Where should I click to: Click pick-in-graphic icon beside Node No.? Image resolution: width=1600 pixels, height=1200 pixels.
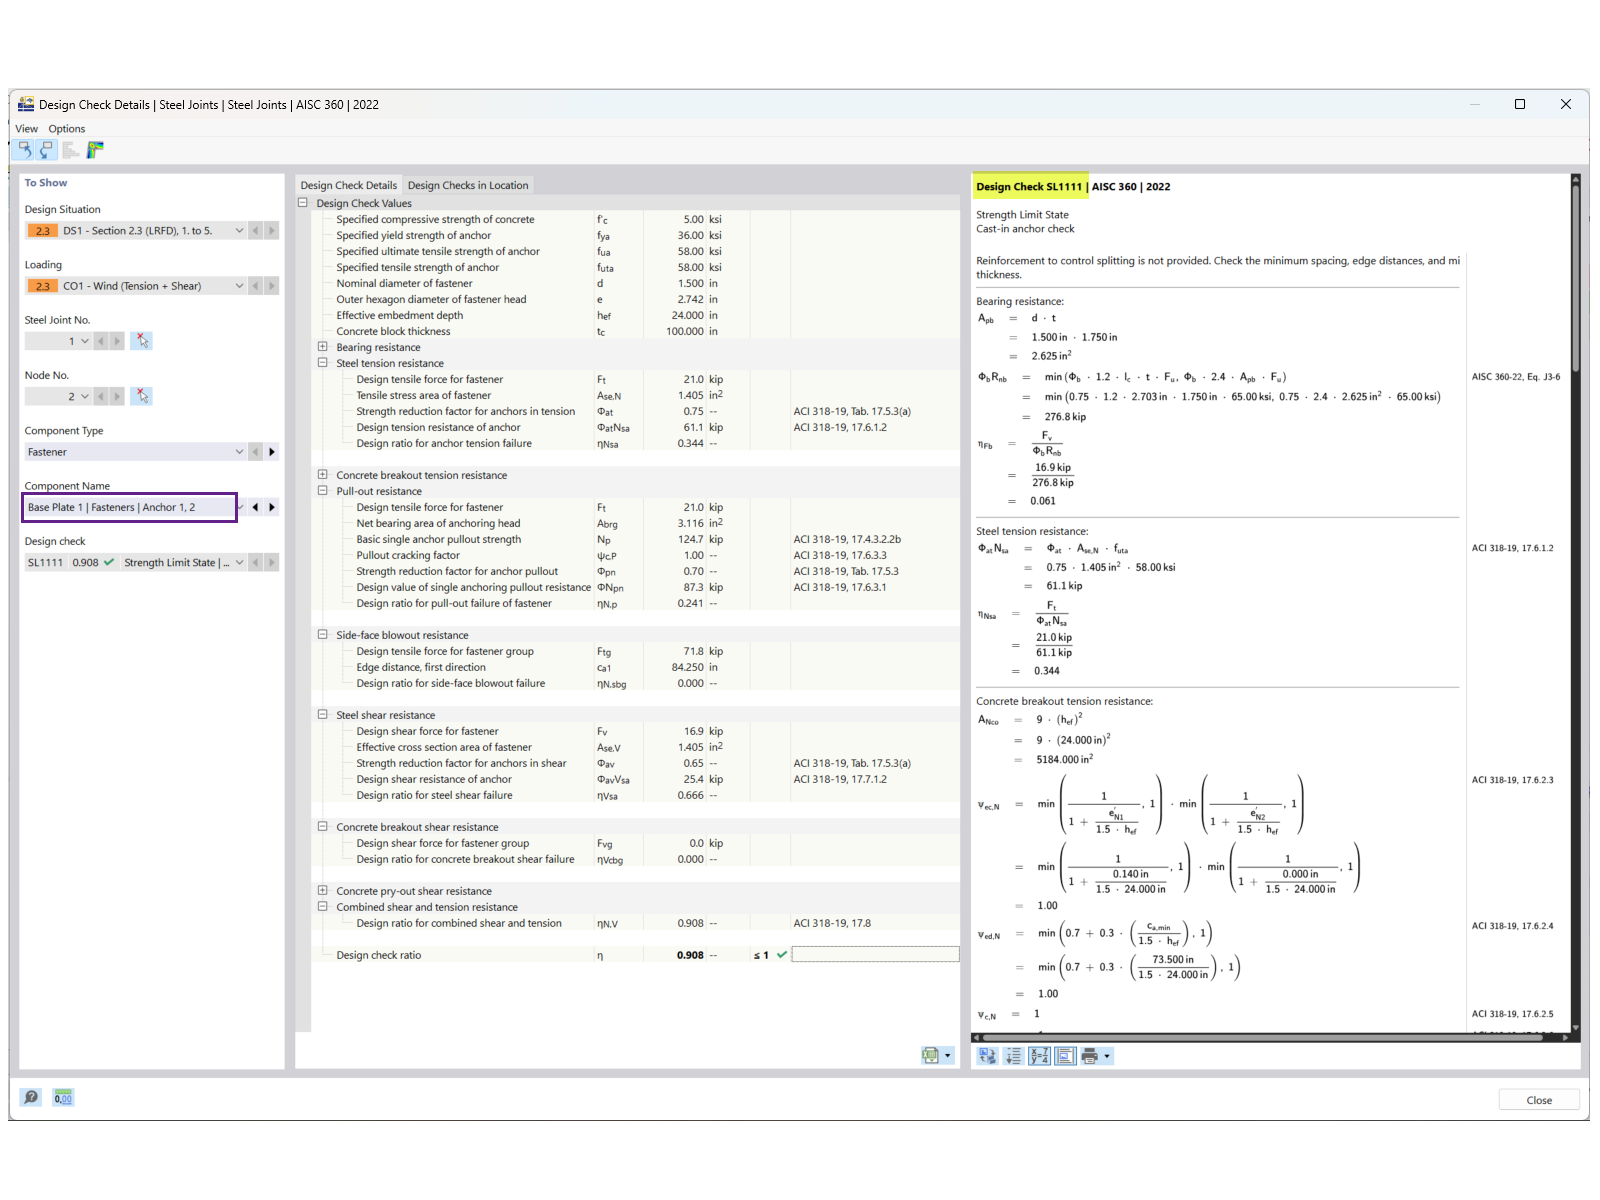[x=143, y=396]
